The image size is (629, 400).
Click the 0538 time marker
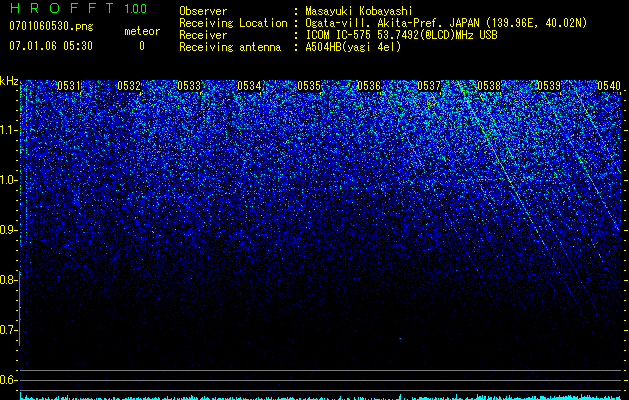click(x=489, y=86)
